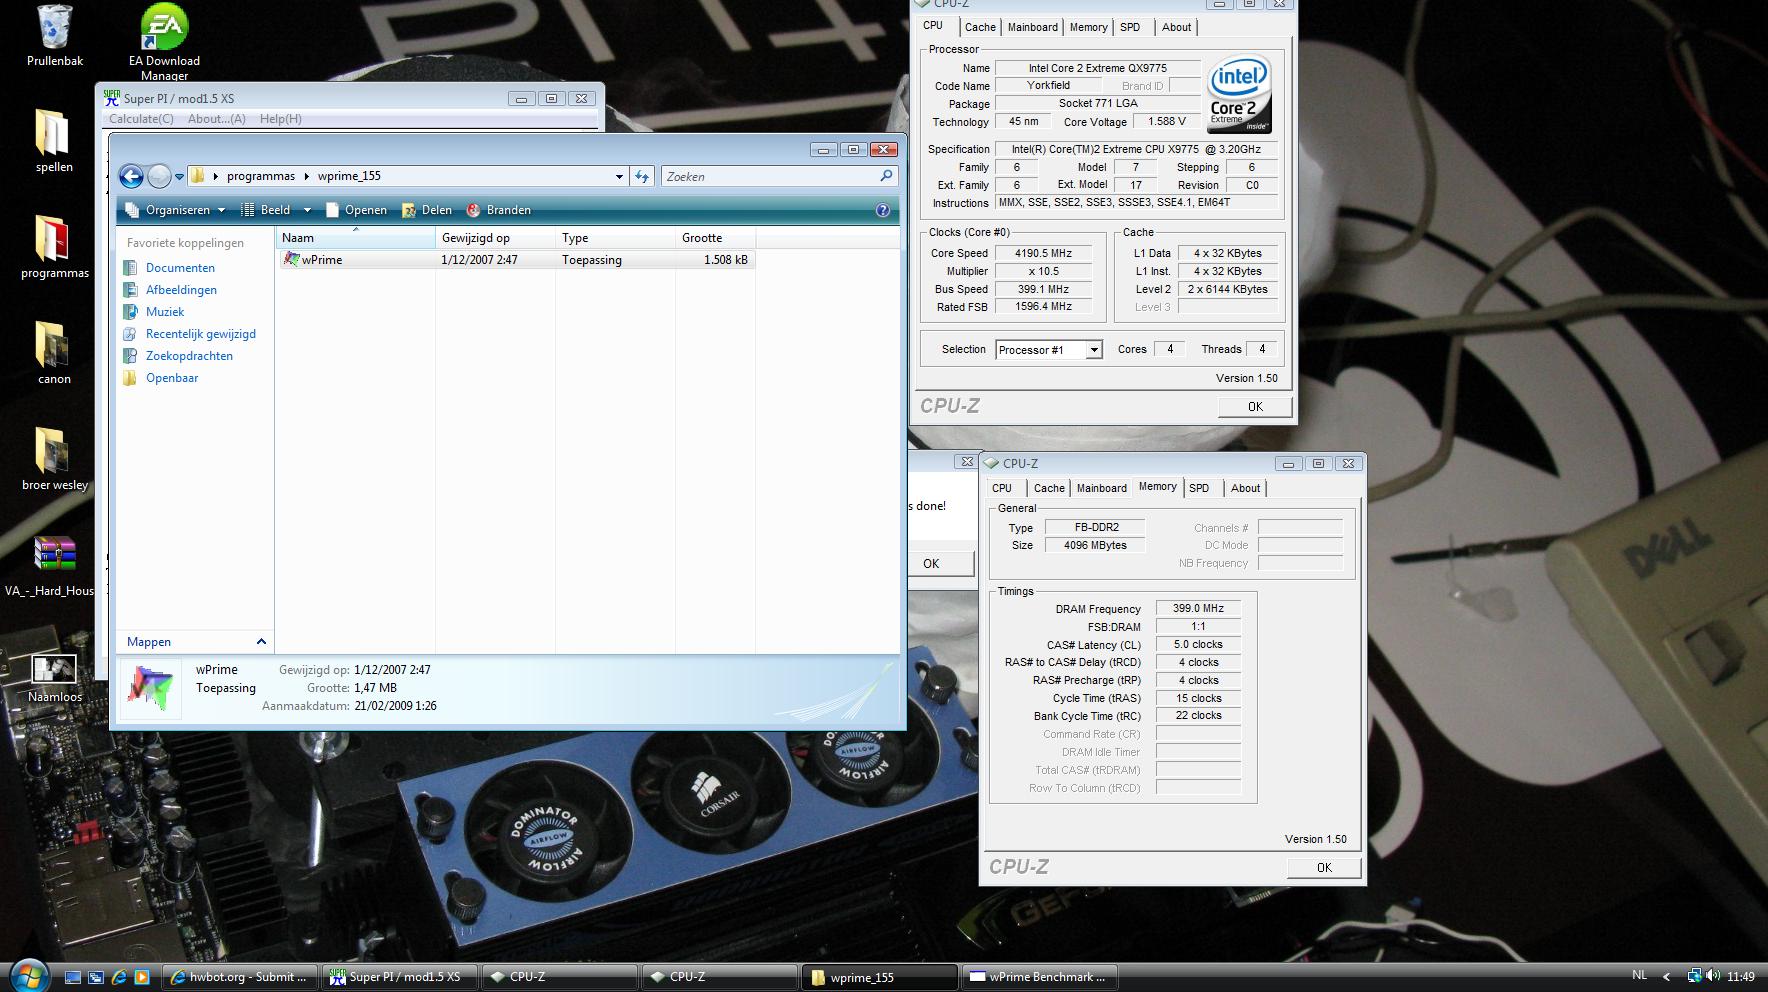Click the search magnifier icon in Zoeken
Viewport: 1768px width, 992px height.
886,176
